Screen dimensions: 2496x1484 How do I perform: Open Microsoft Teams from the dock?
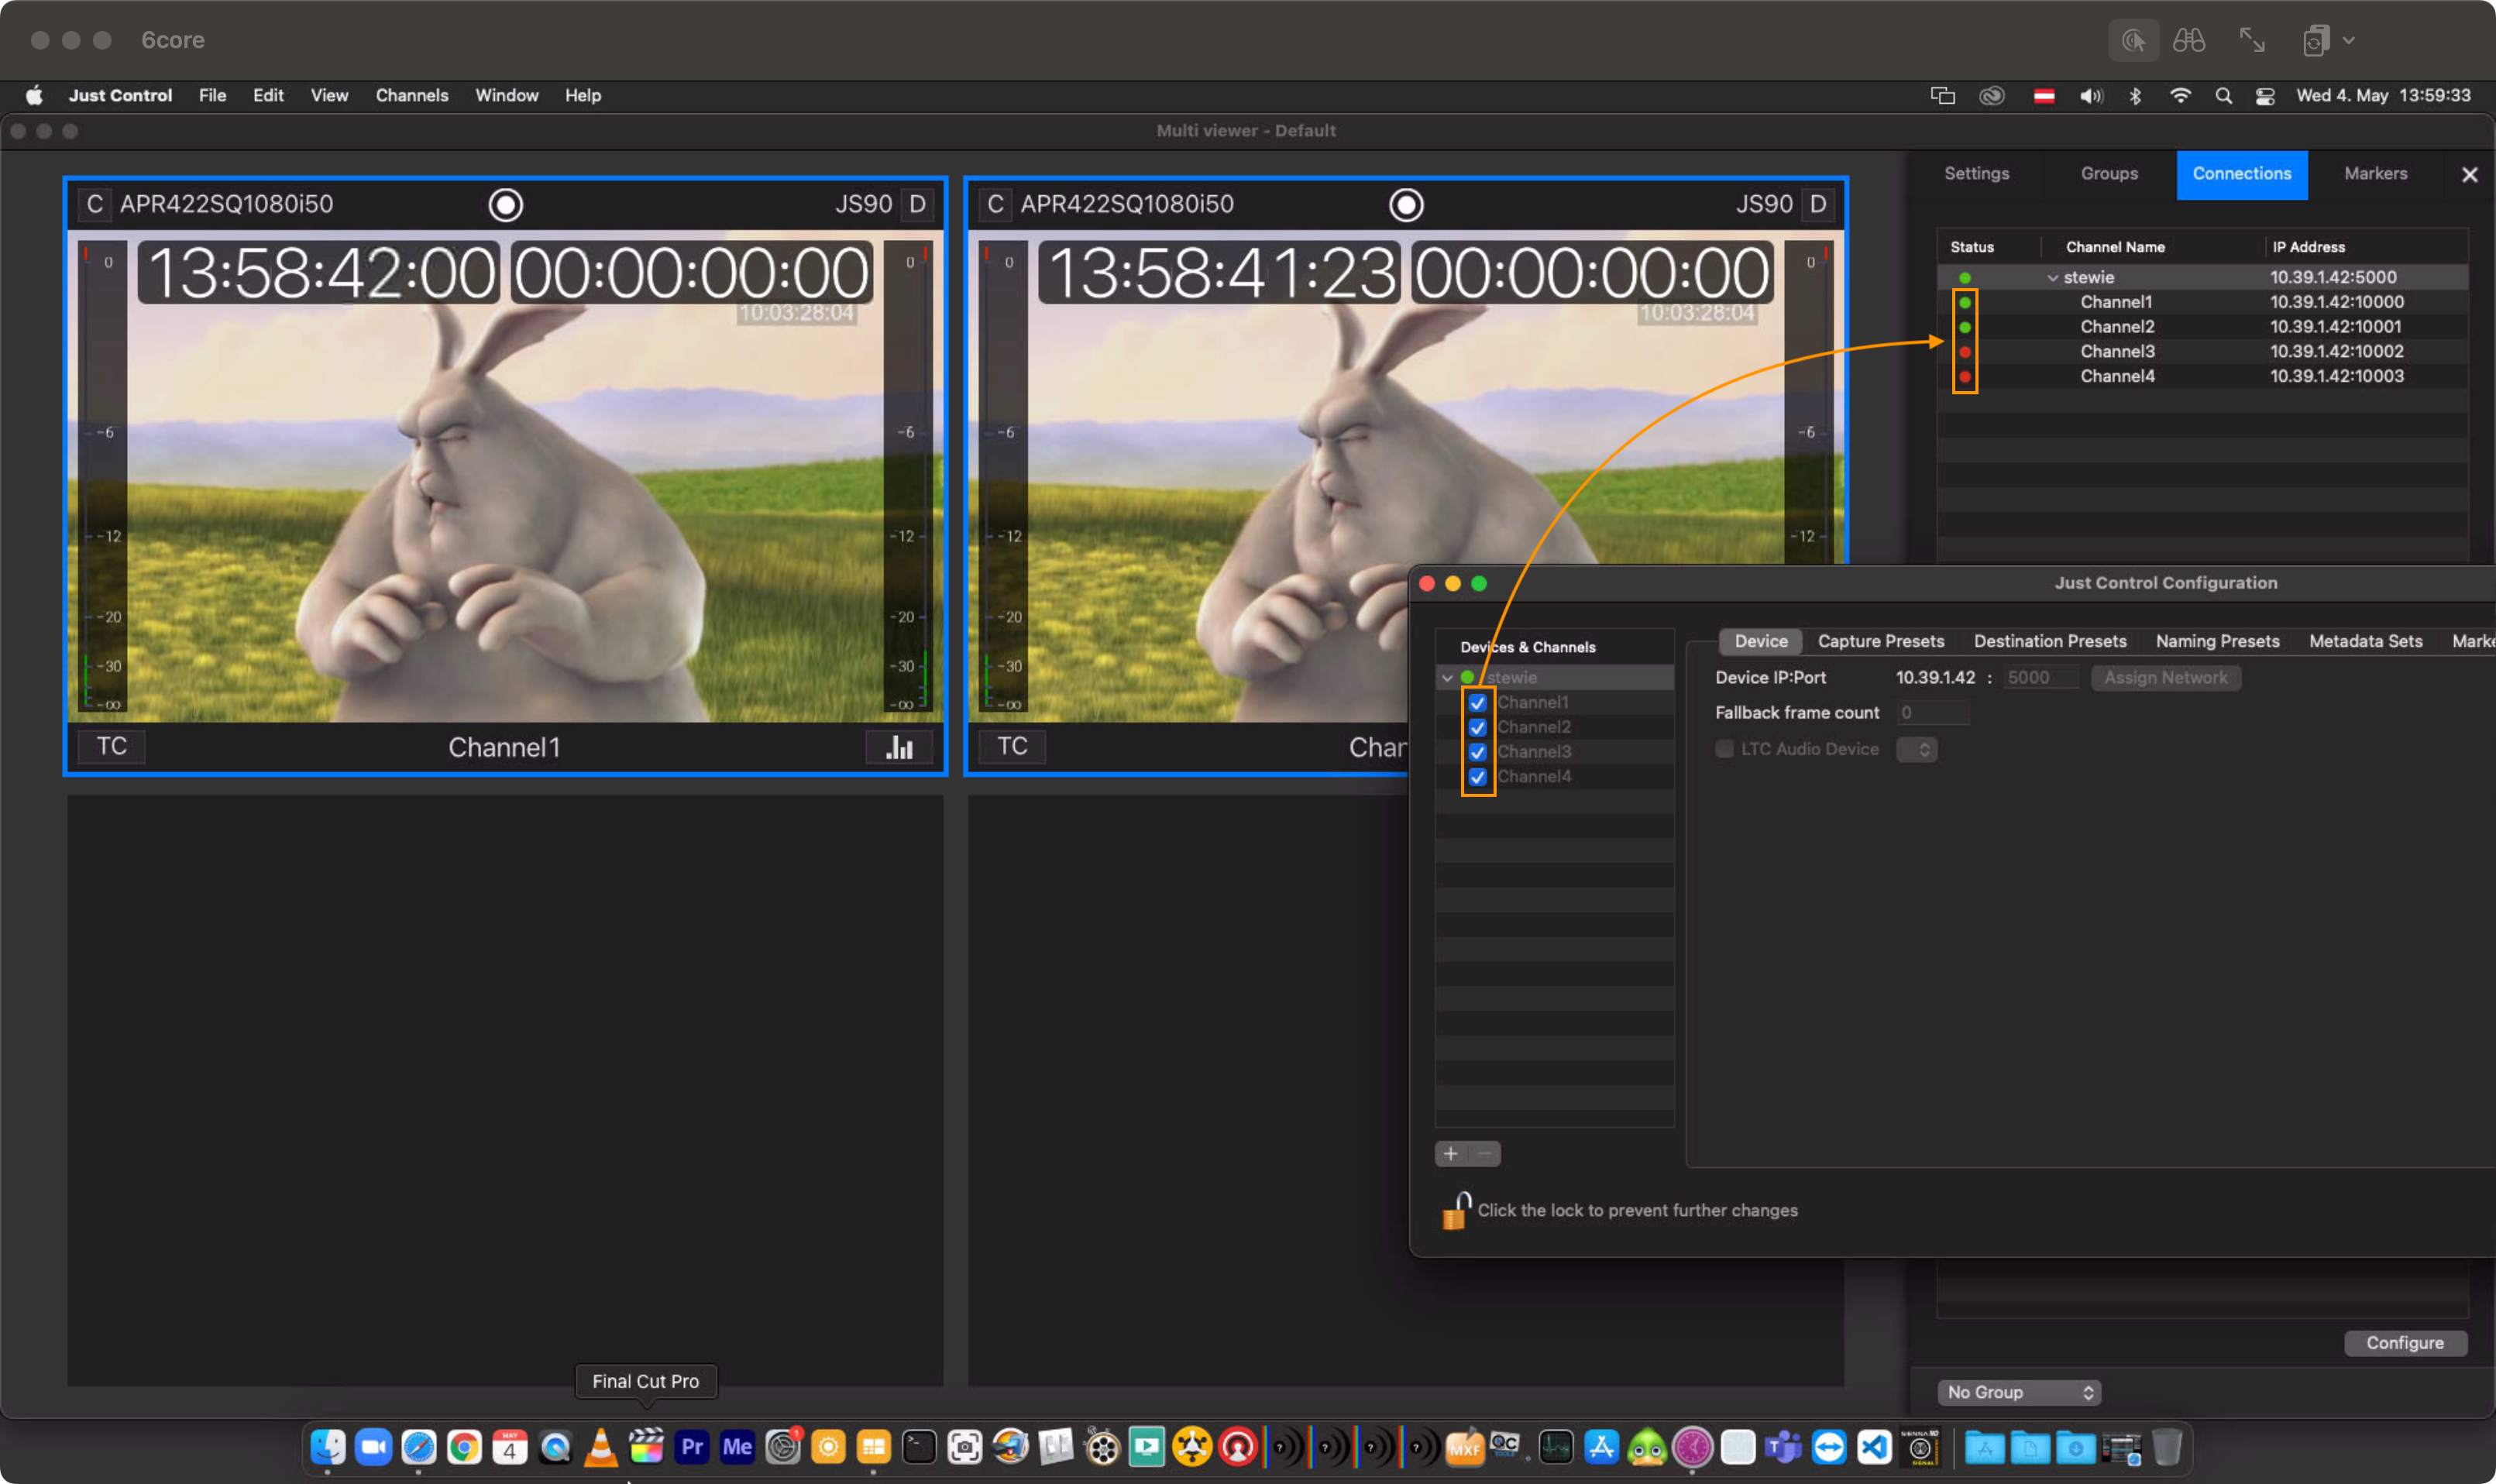[x=1783, y=1447]
